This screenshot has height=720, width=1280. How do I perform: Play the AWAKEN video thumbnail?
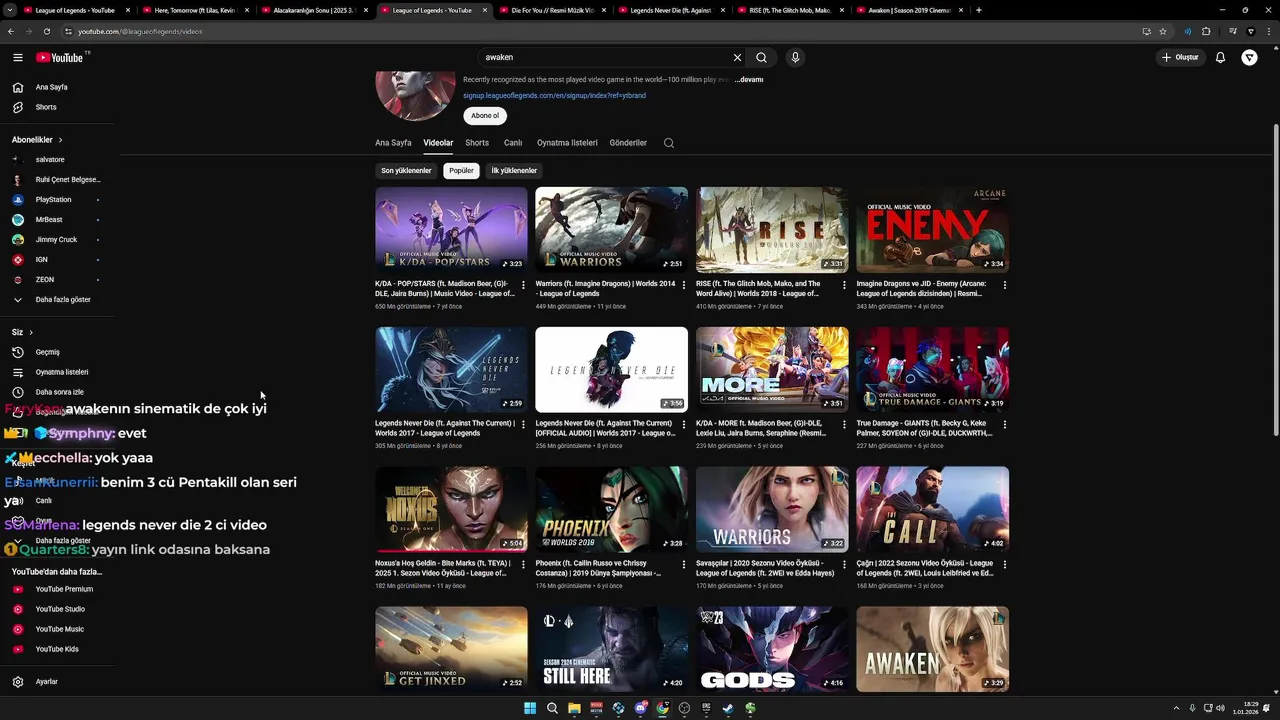[932, 649]
